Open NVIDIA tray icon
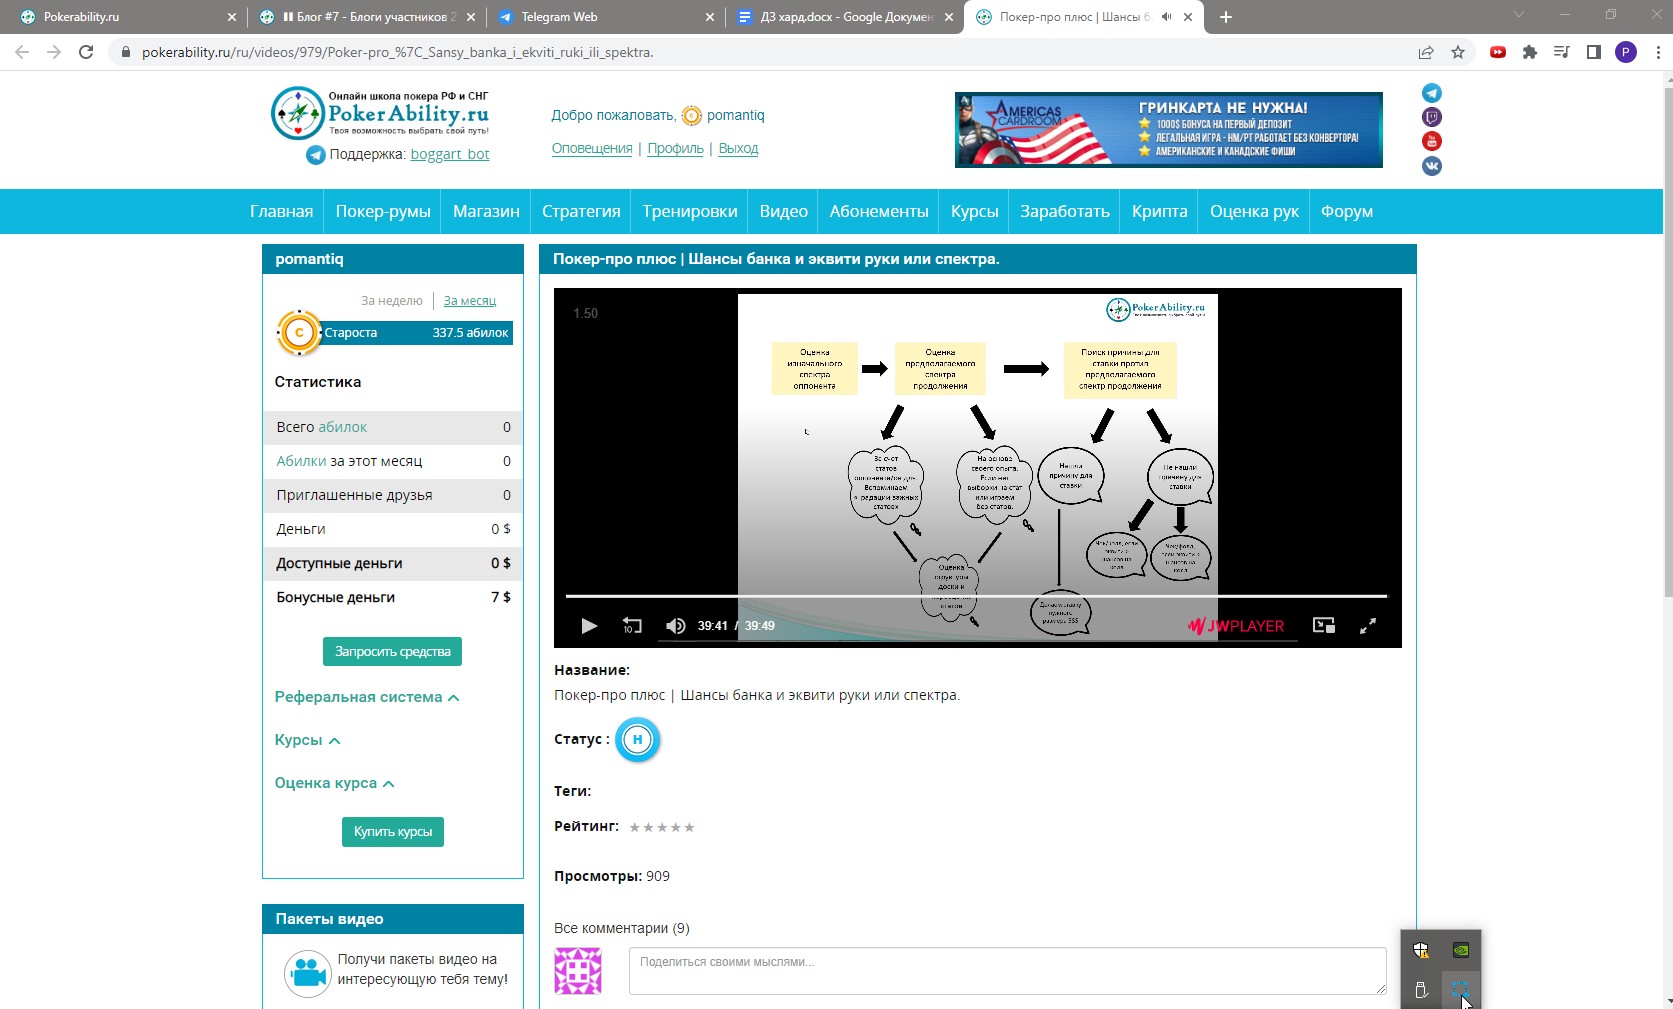Image resolution: width=1673 pixels, height=1009 pixels. coord(1461,950)
